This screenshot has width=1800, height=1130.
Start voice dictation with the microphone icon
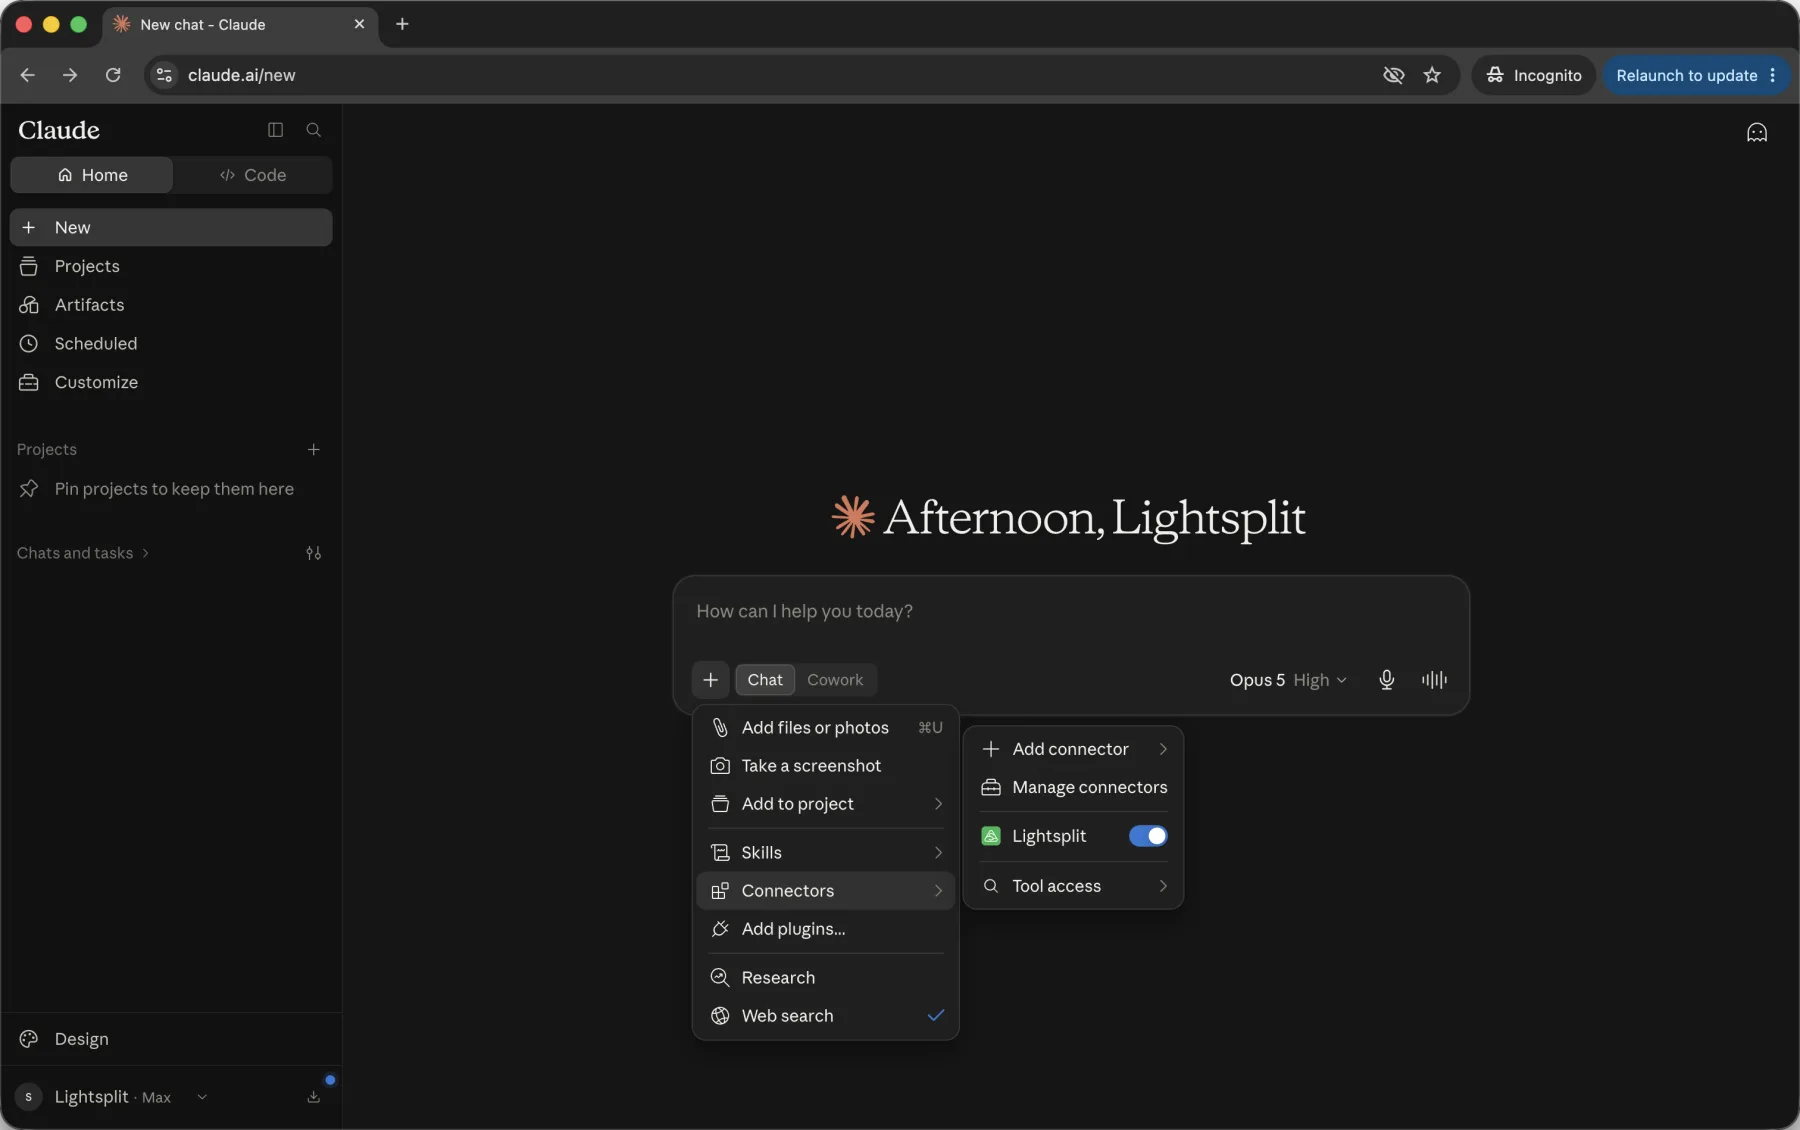[x=1386, y=680]
